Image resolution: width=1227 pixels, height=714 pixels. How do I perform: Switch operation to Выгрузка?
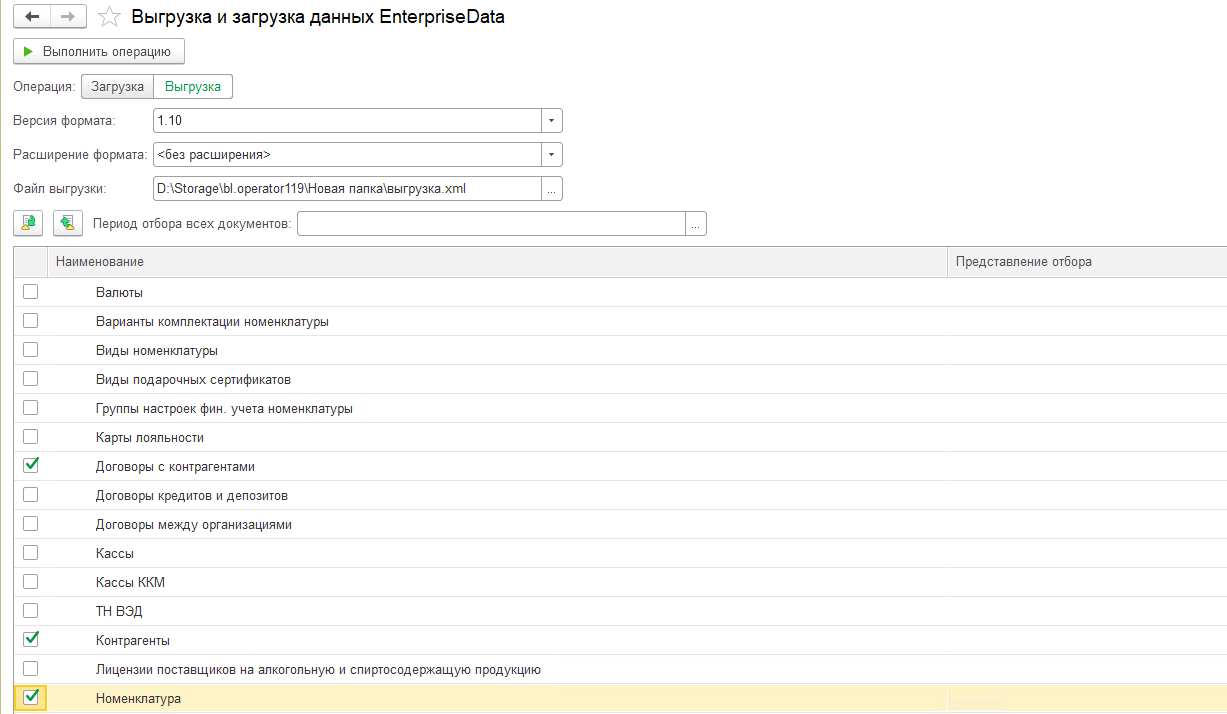[x=193, y=87]
